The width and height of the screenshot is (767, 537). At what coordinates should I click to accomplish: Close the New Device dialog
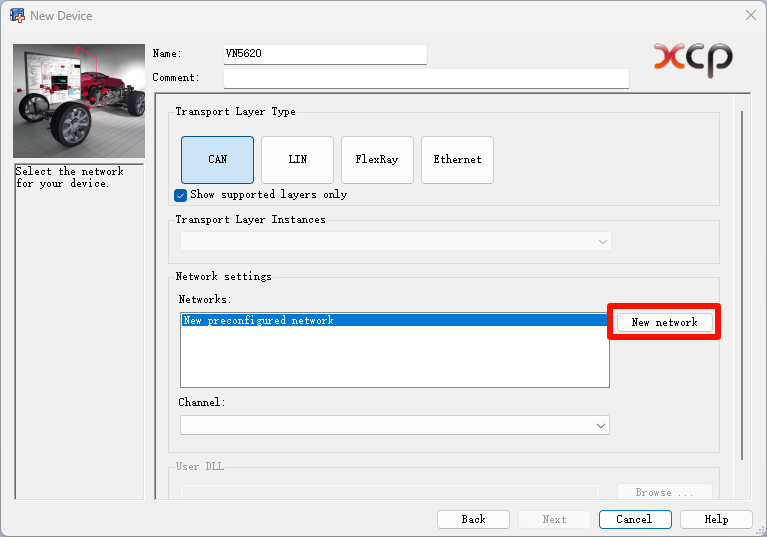tap(750, 15)
